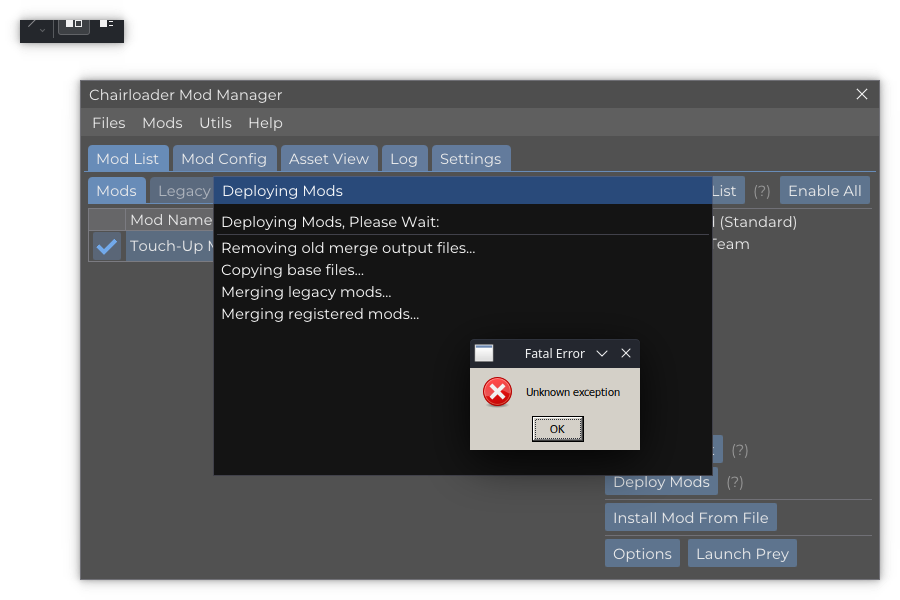Click the help icon beside Deploy Mods
Viewport: 900px width, 600px height.
(x=735, y=482)
